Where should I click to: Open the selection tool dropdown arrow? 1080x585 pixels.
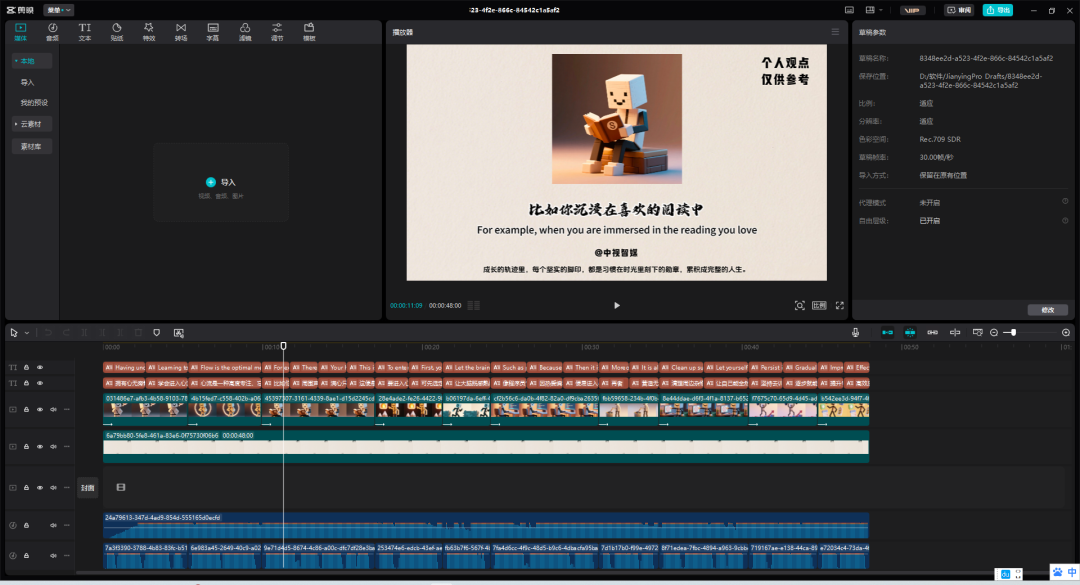[x=27, y=332]
